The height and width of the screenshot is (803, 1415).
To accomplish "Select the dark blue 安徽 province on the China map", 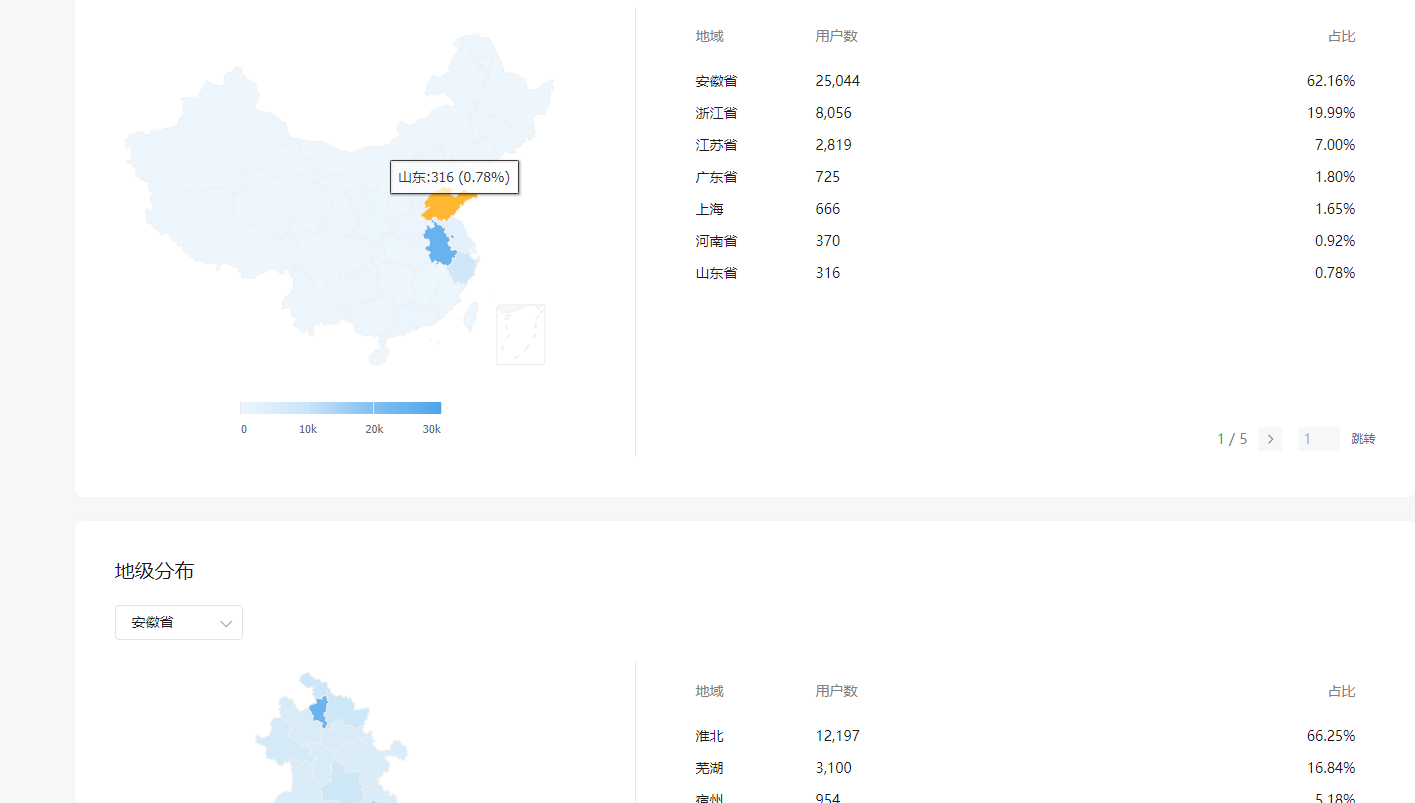I will [x=439, y=244].
